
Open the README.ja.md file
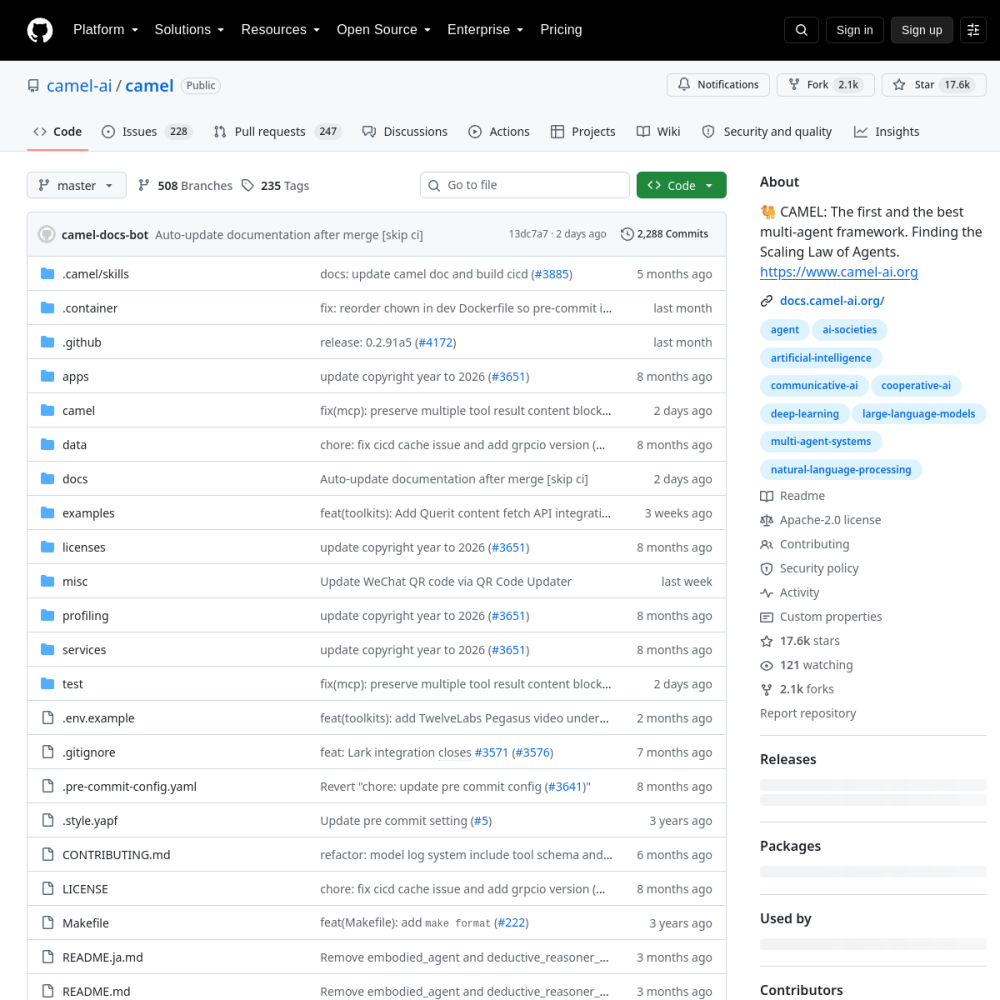[103, 957]
